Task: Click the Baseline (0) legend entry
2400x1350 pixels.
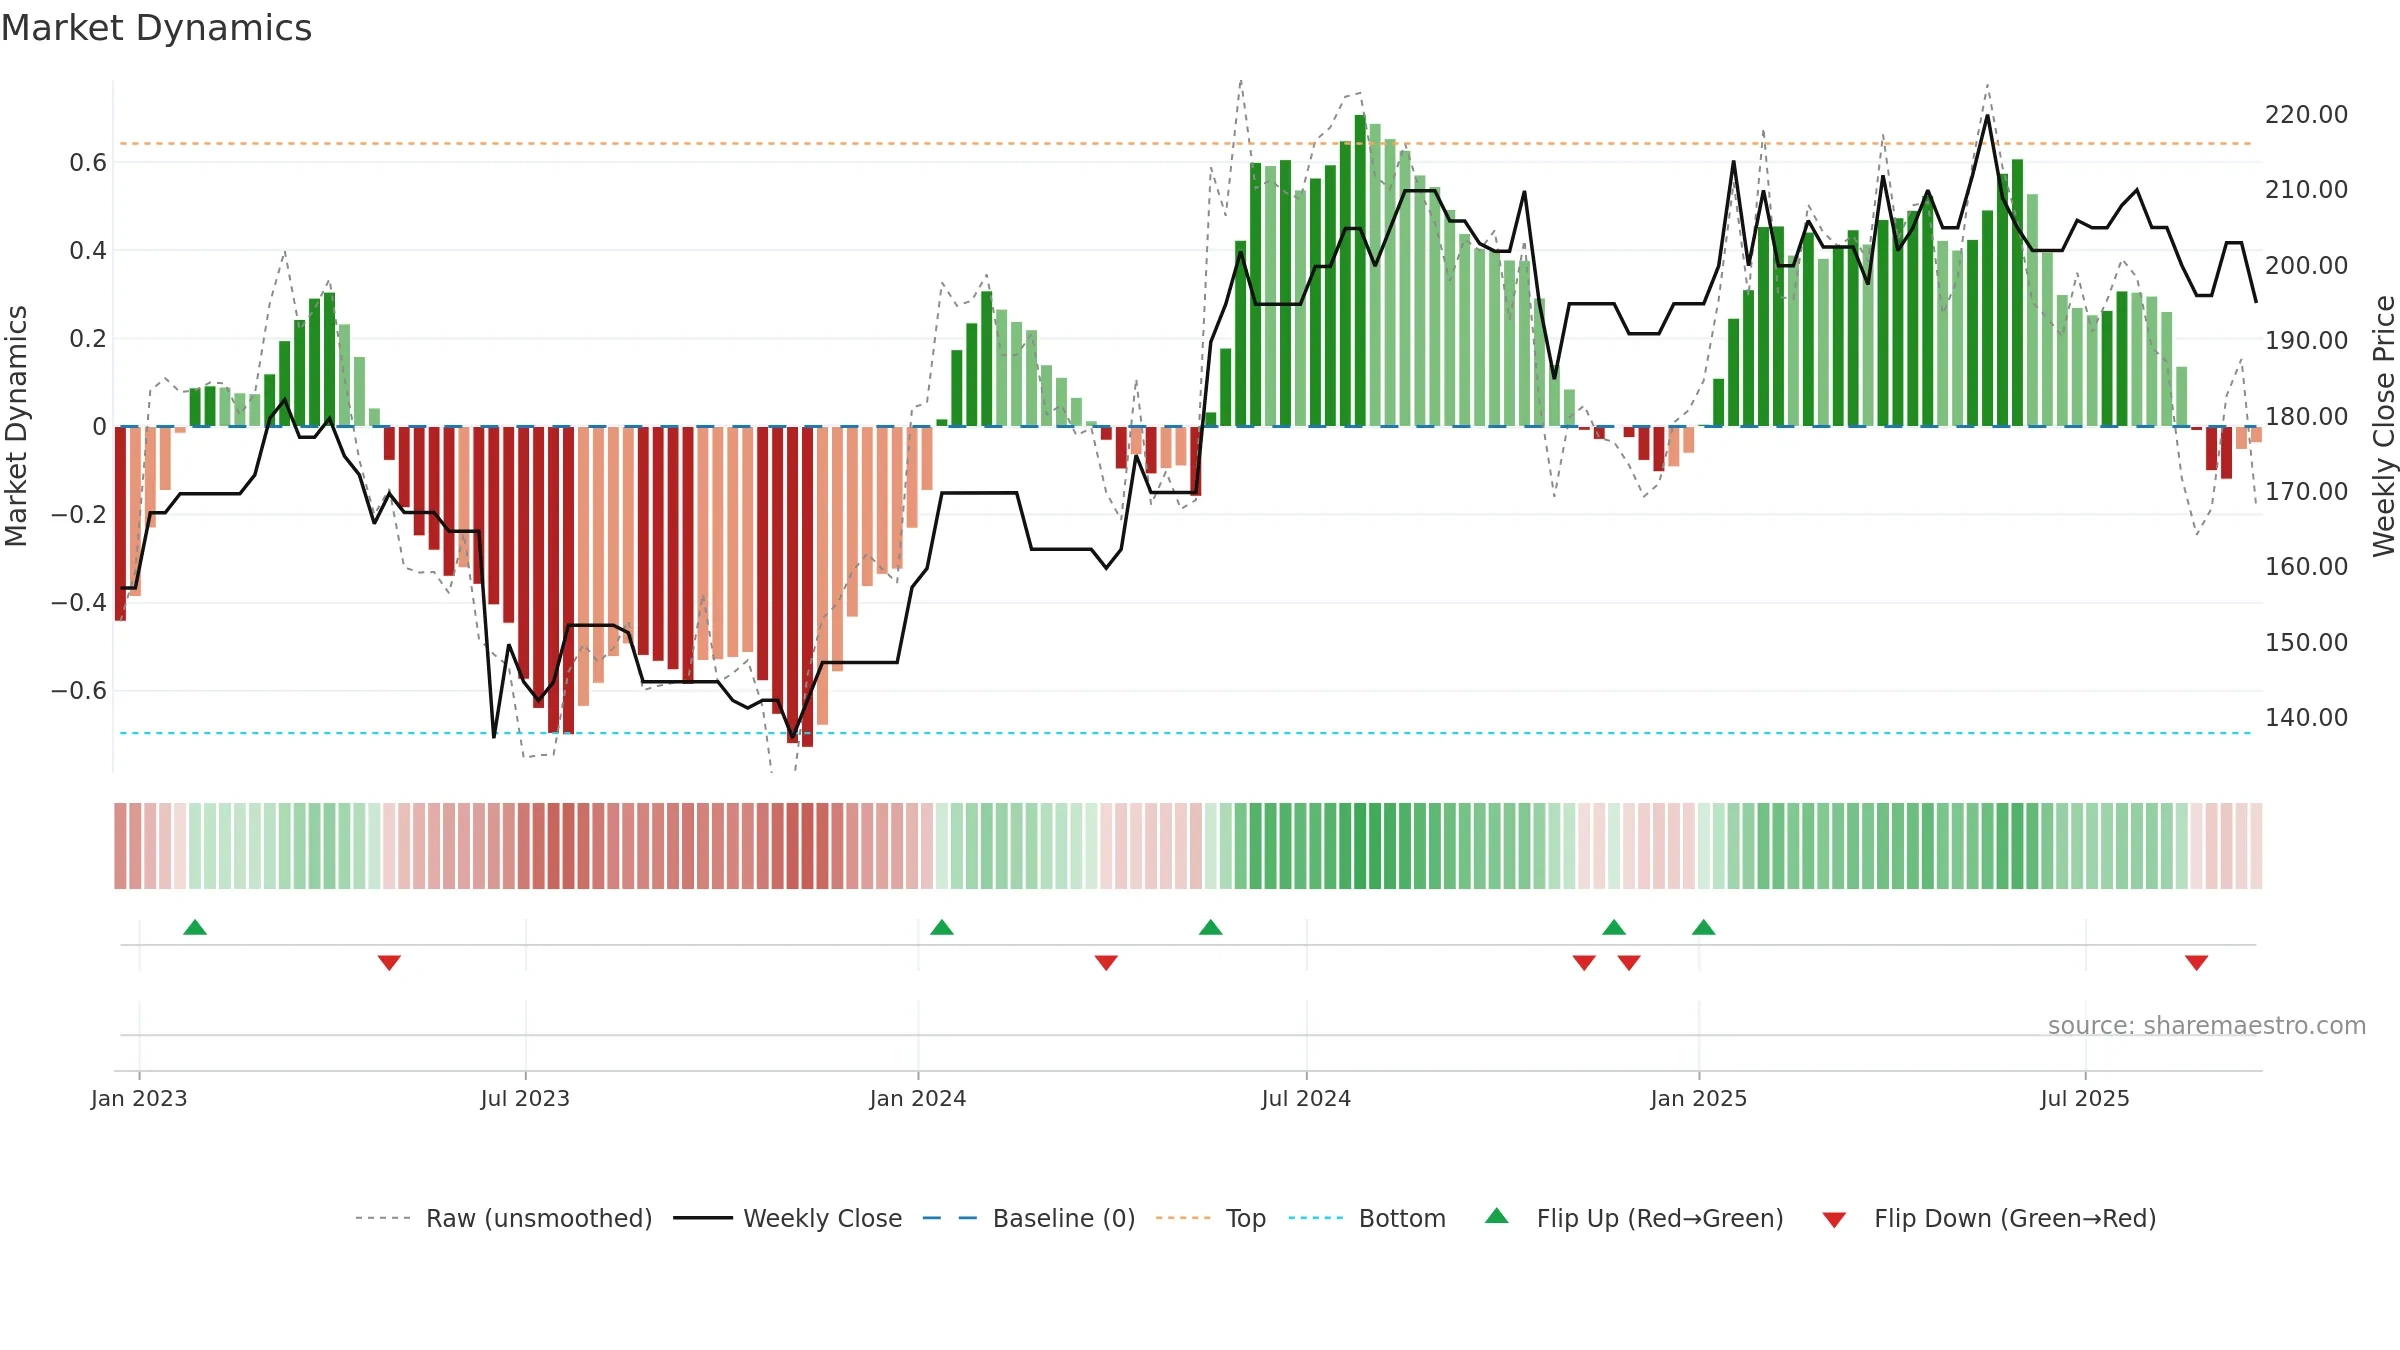Action: (1028, 1218)
